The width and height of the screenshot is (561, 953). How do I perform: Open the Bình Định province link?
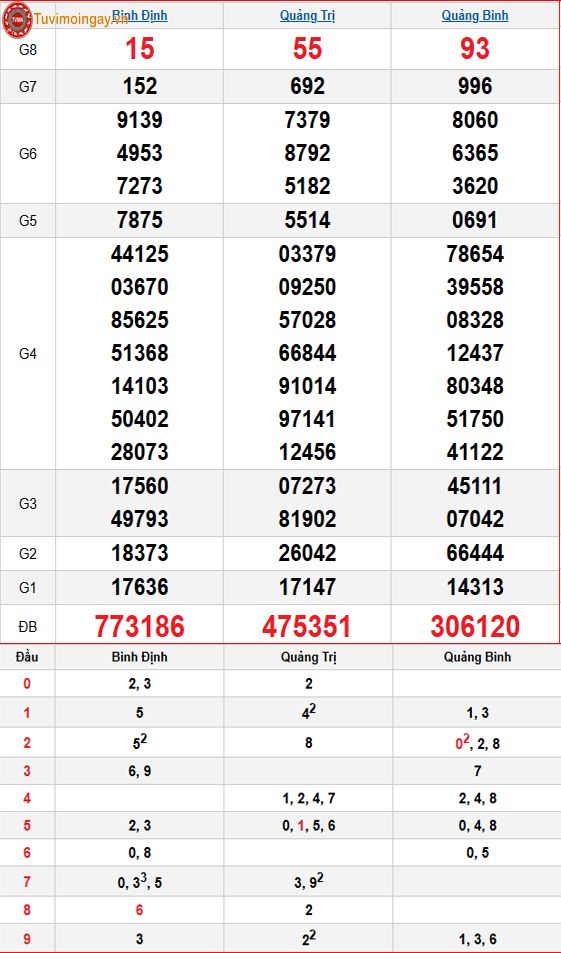click(x=140, y=16)
